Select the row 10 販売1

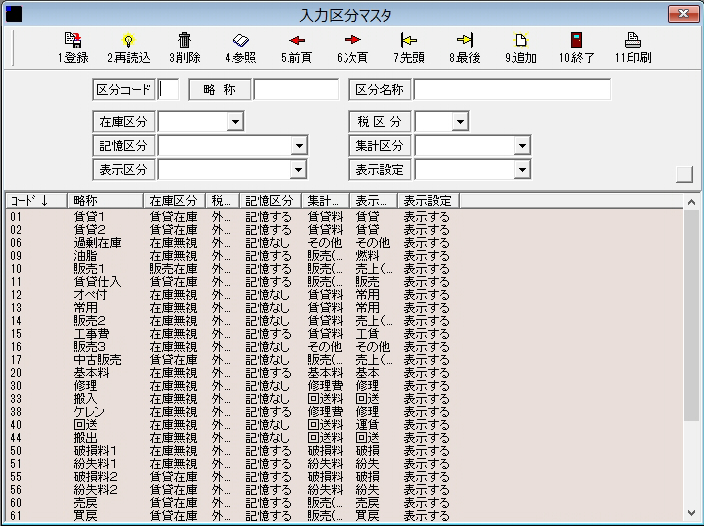(x=90, y=269)
